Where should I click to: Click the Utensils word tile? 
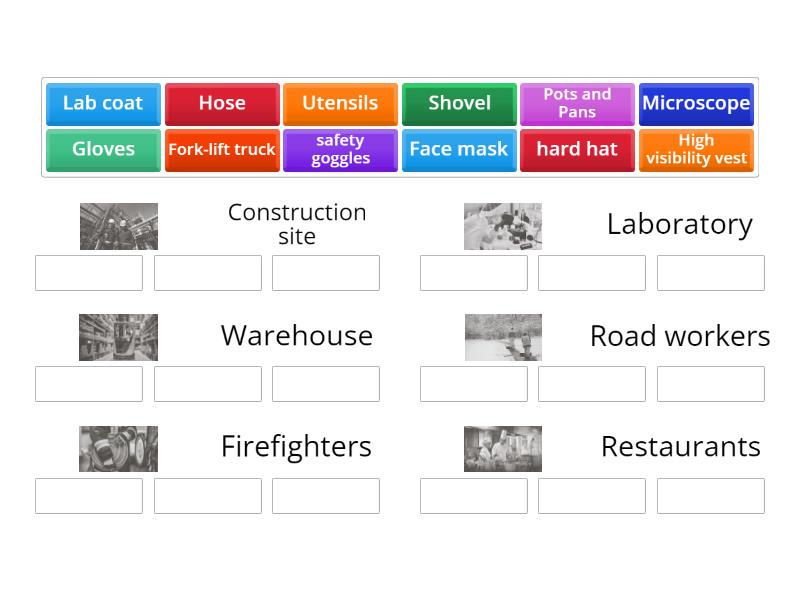(x=340, y=103)
